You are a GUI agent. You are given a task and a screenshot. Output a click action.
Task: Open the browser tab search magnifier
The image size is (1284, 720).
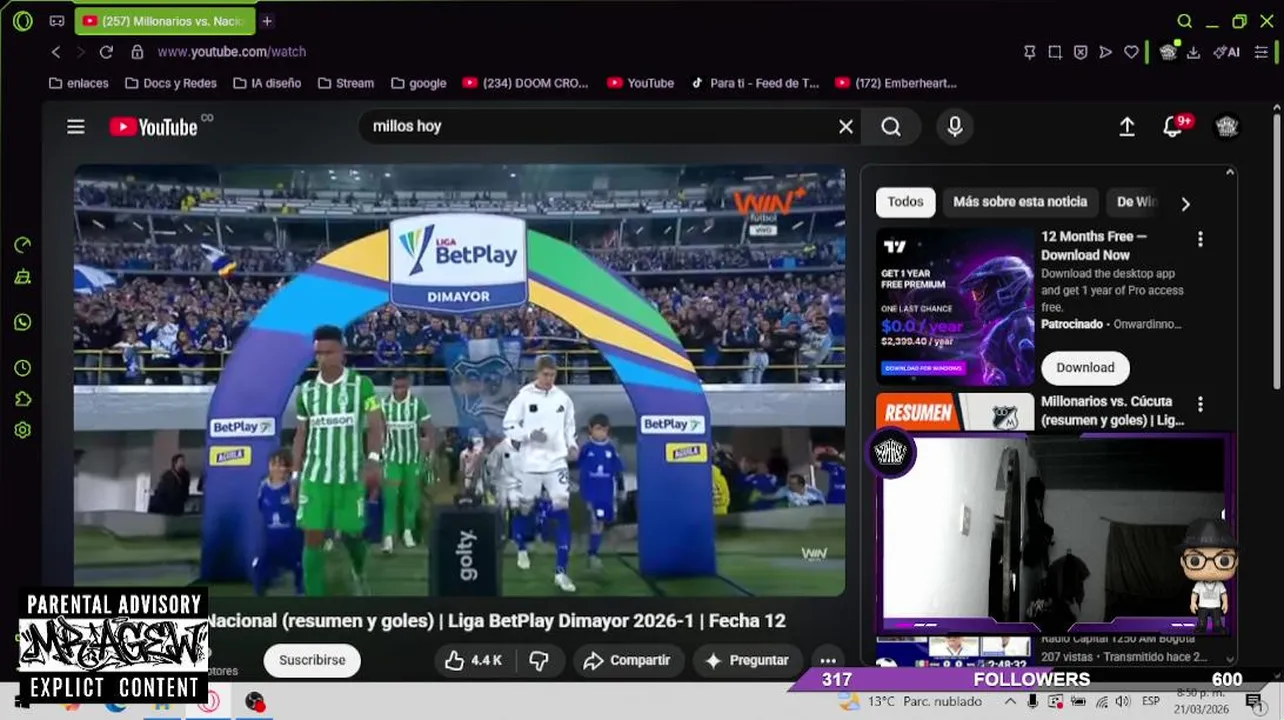[x=1184, y=21]
